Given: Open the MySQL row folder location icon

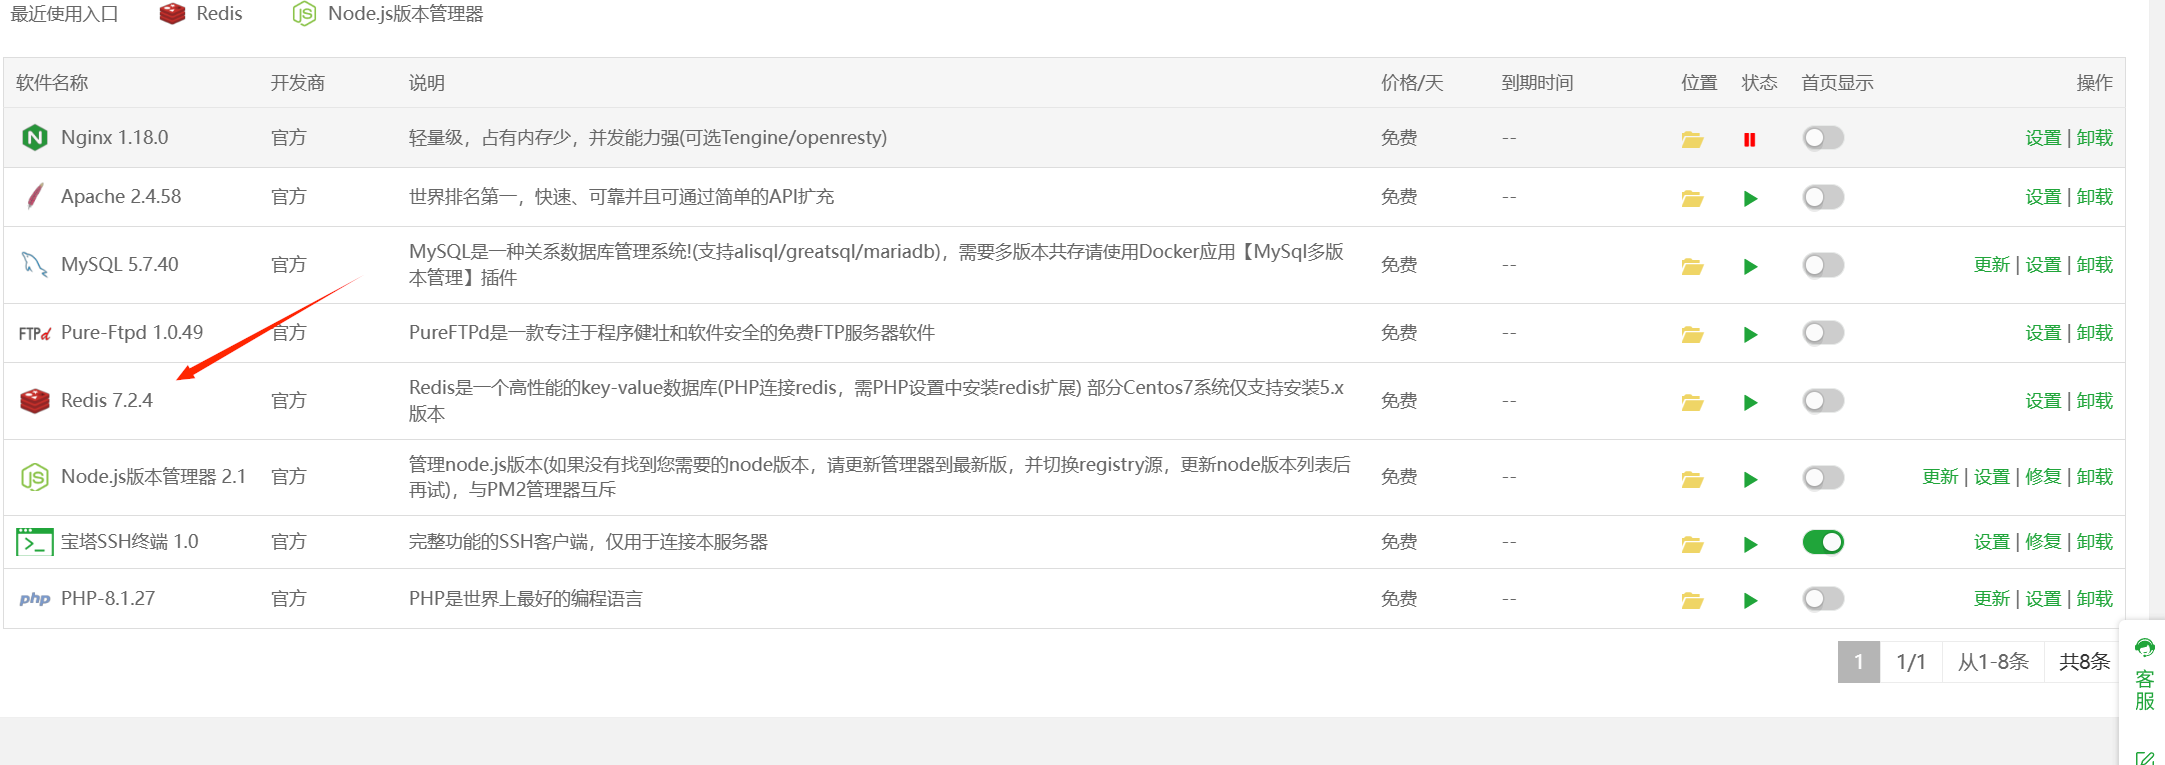Looking at the screenshot, I should pos(1692,266).
